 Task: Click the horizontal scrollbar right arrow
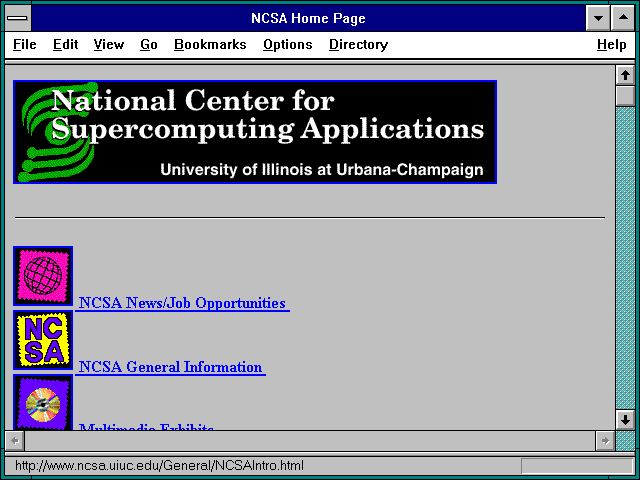point(605,441)
